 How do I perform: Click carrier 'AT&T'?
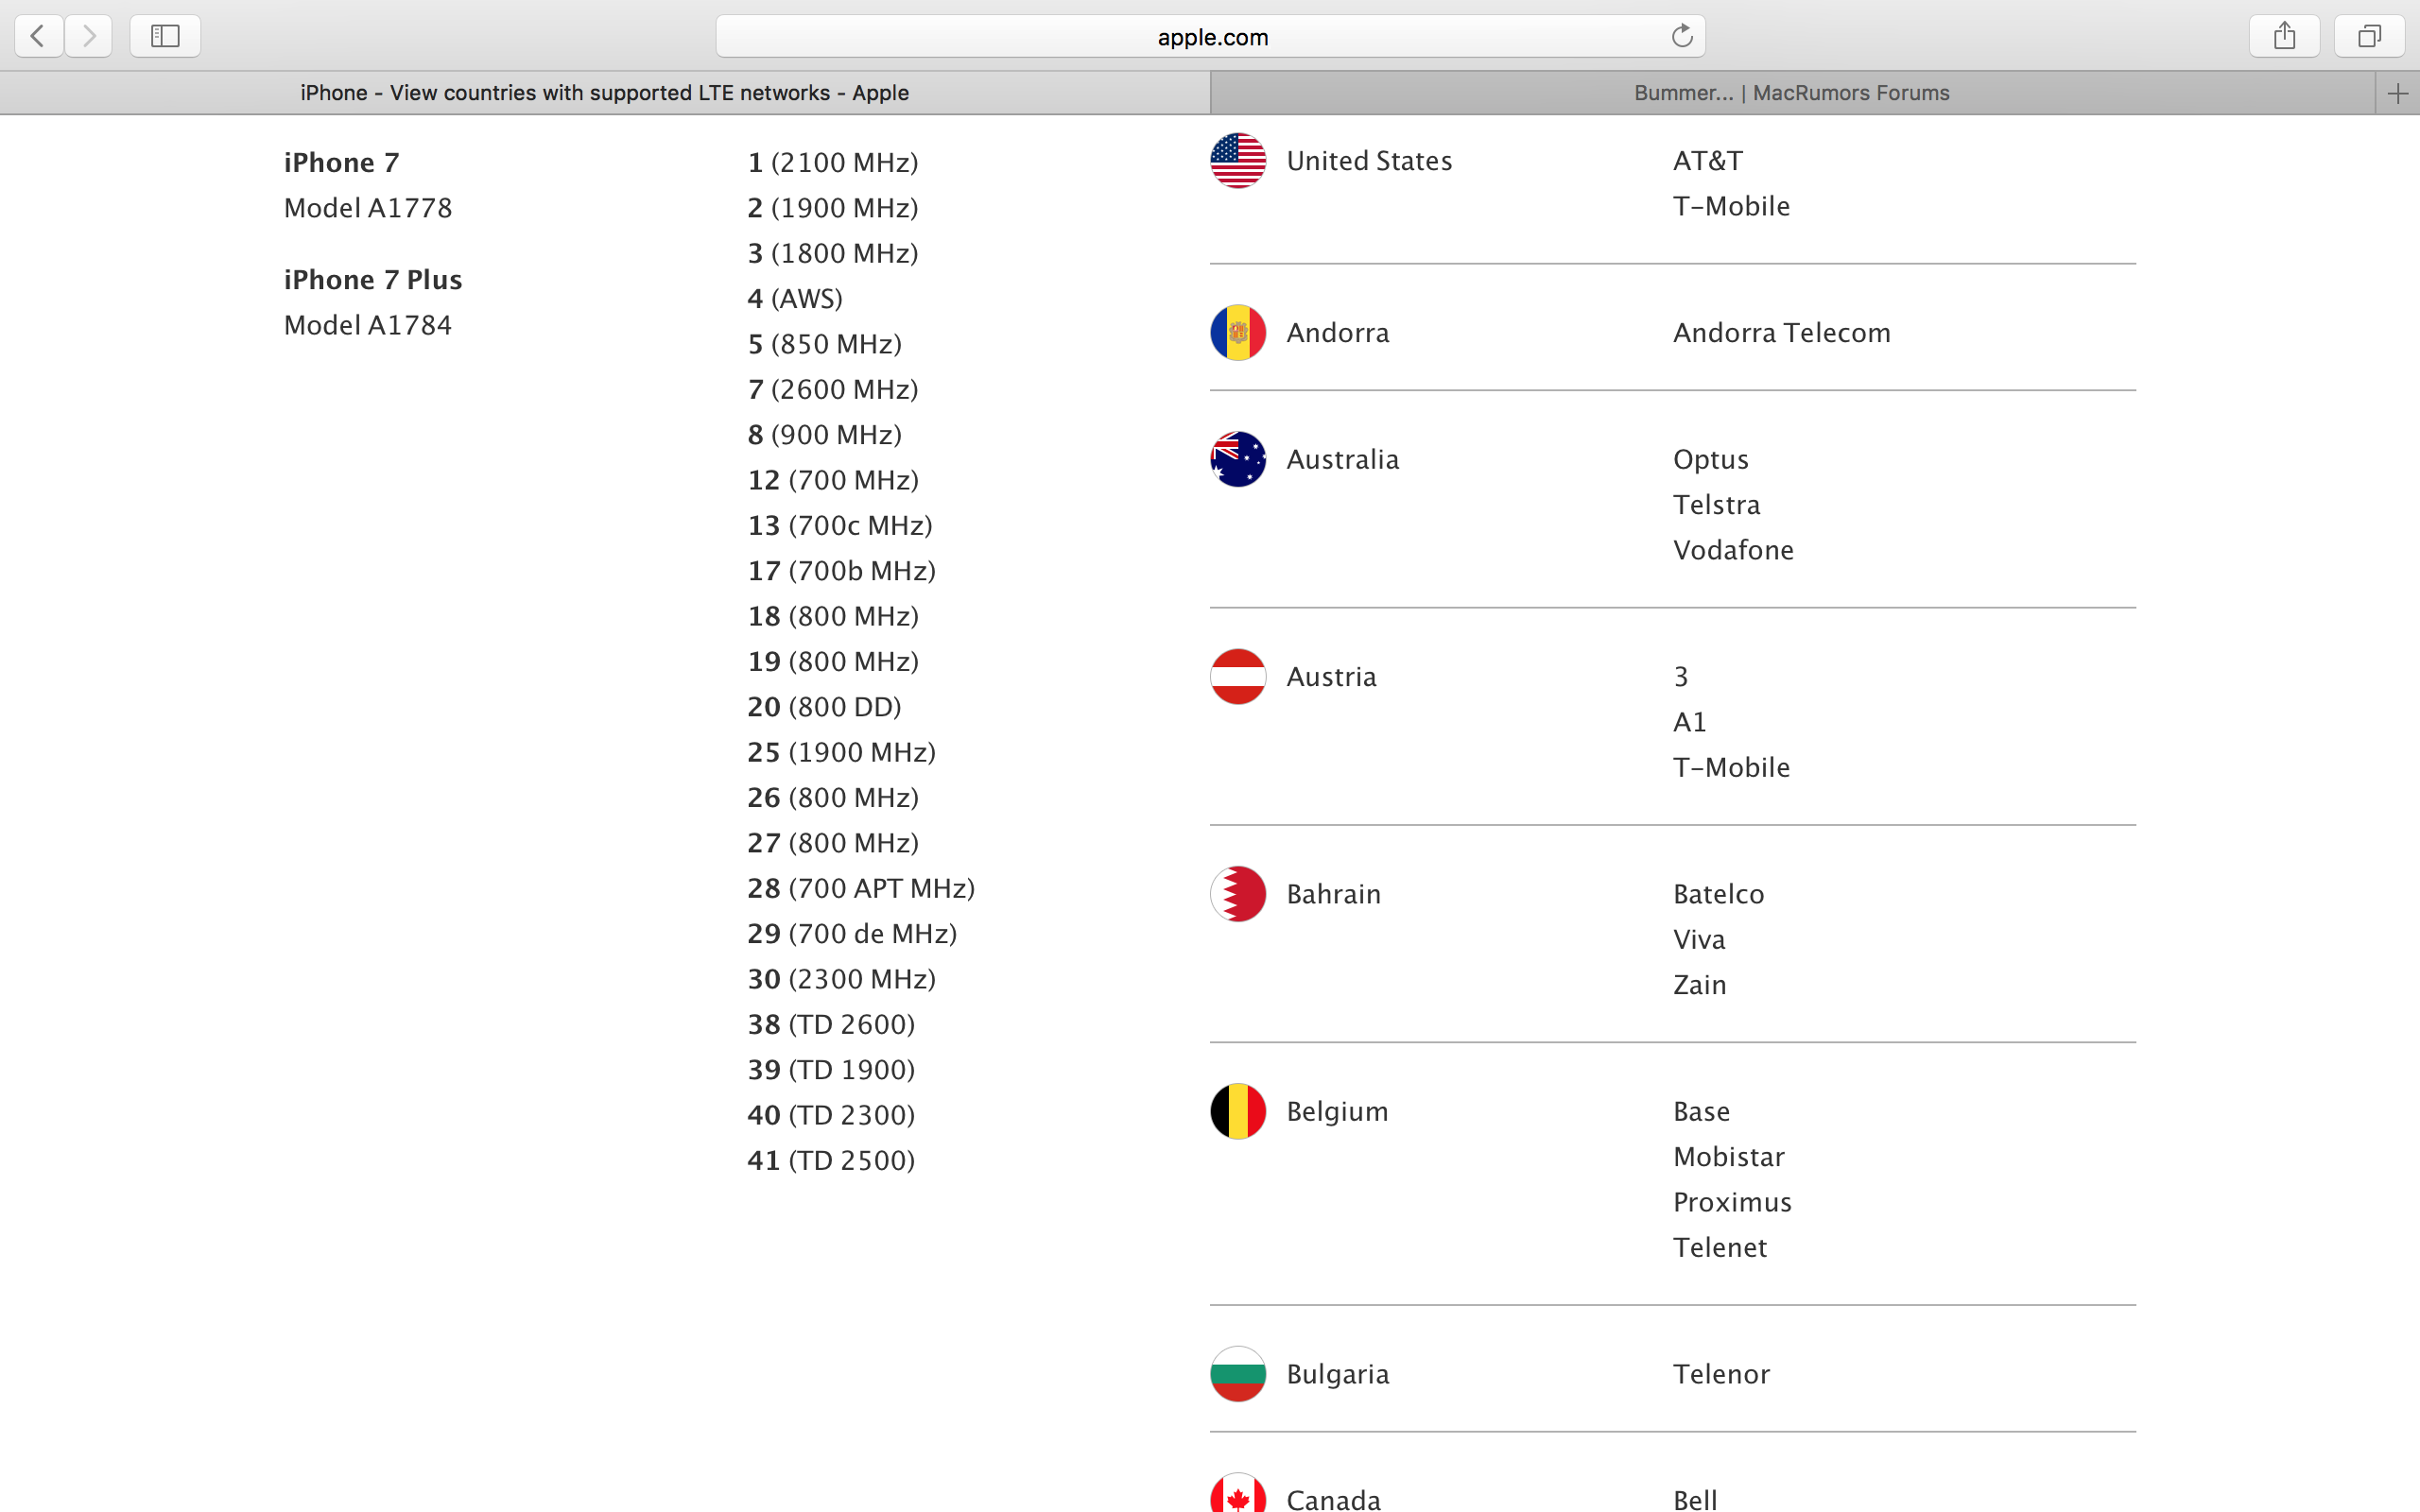(1708, 161)
